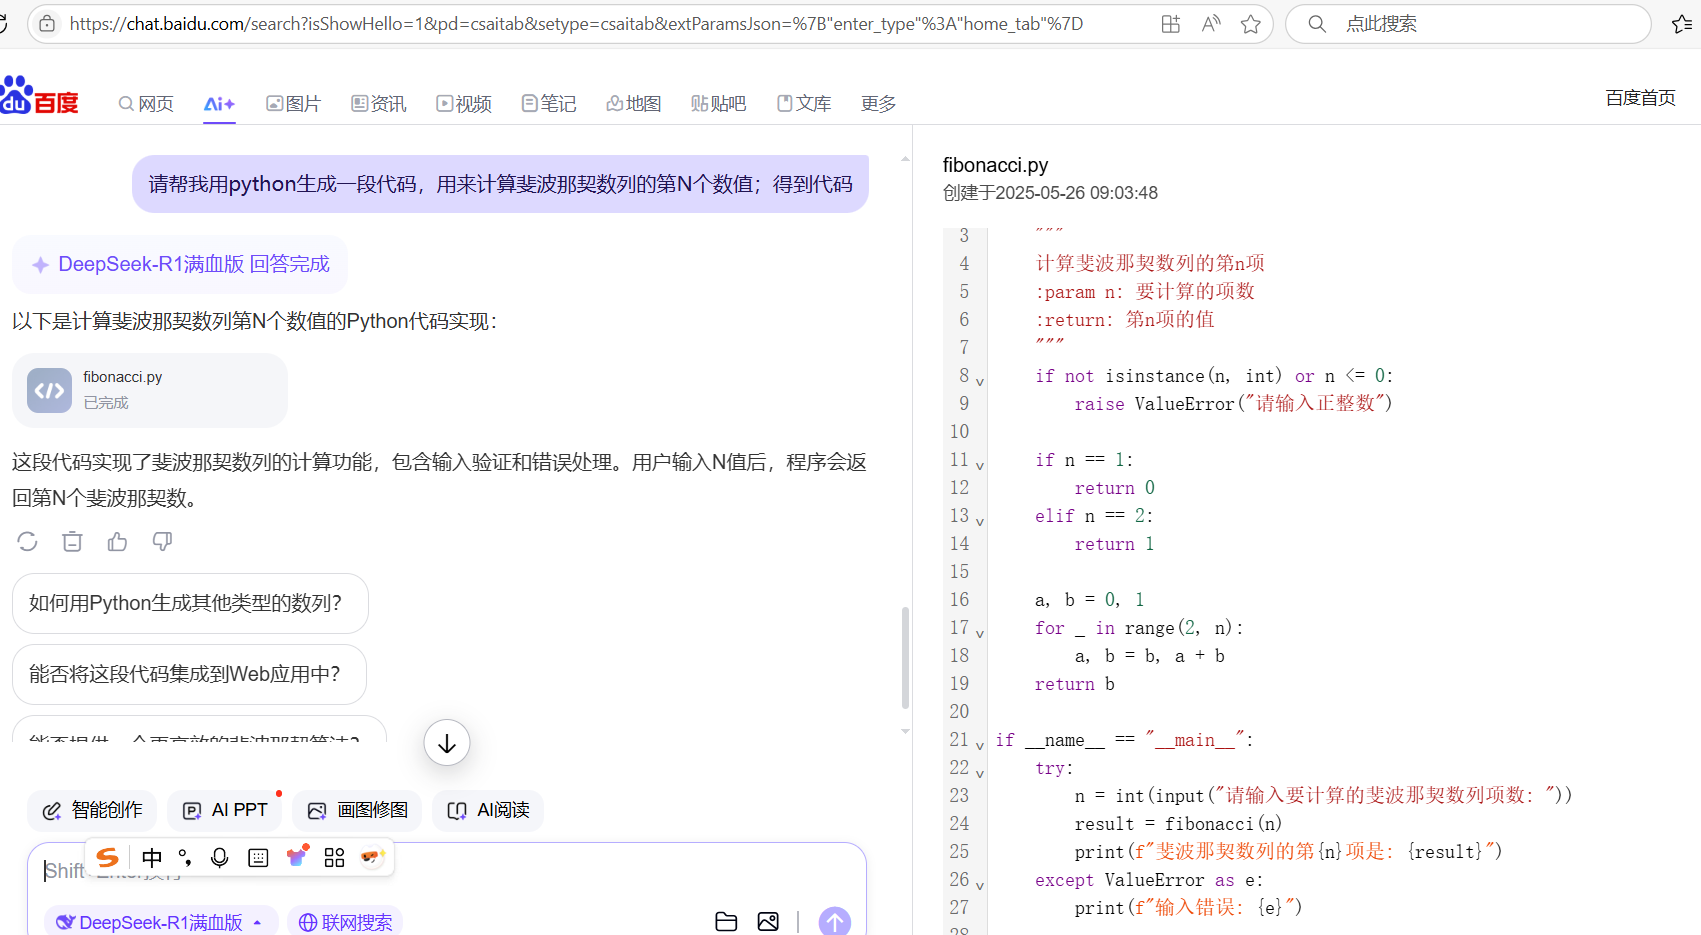Give a thumbs up to the answer
This screenshot has width=1701, height=935.
(x=117, y=541)
